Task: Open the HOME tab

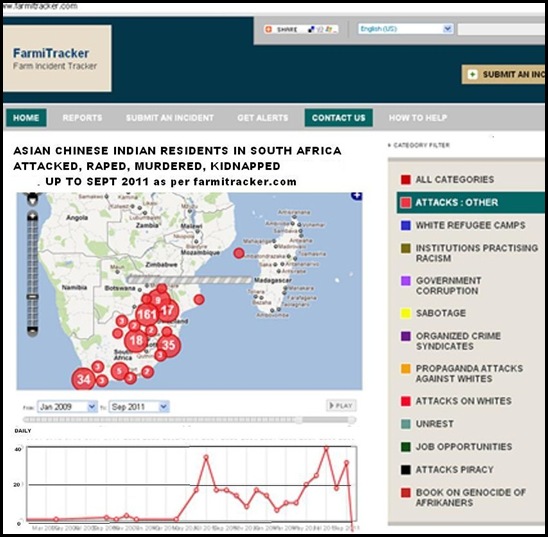Action: [26, 118]
